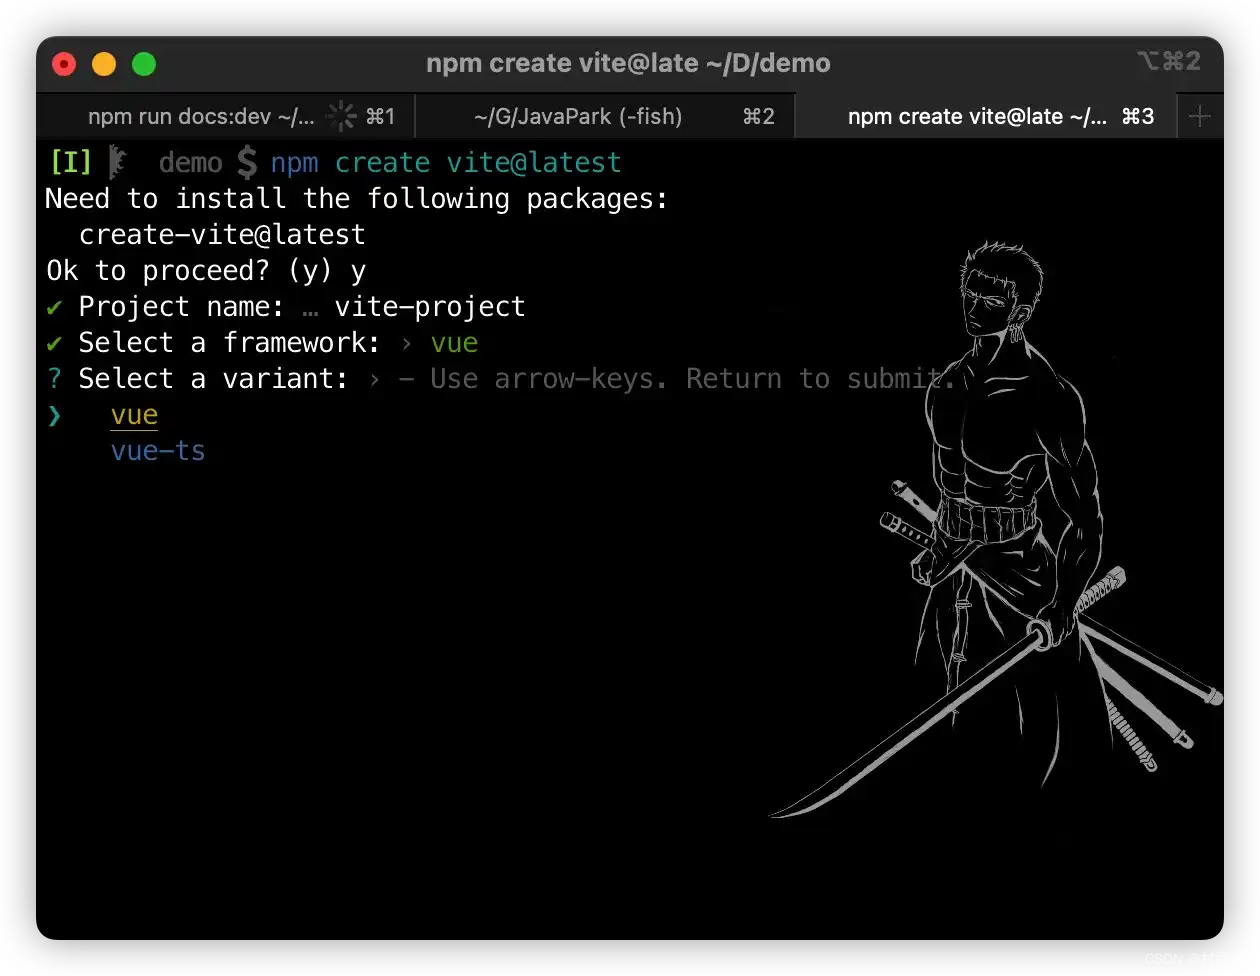Click the loading spinner in the first tab
This screenshot has height=976, width=1260.
[x=341, y=116]
